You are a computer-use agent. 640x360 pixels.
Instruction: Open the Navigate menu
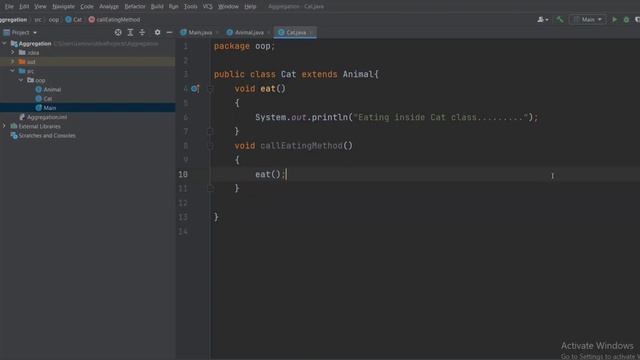63,7
